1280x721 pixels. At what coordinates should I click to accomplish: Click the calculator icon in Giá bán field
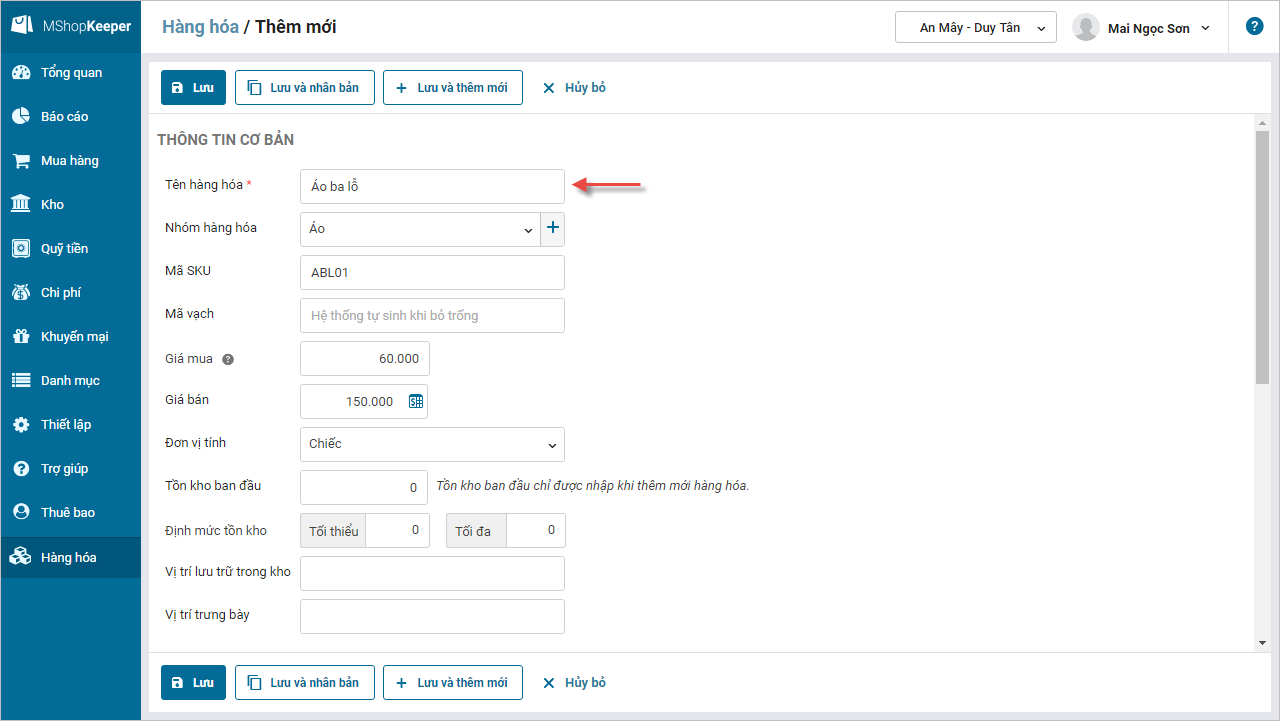[x=416, y=401]
